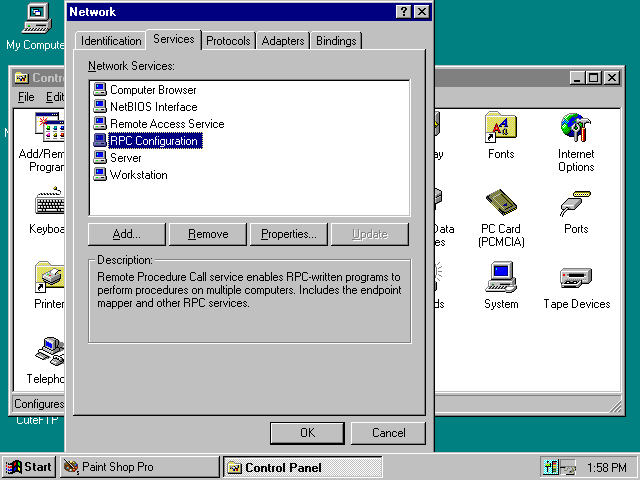Select Workstation text in services list
Image resolution: width=640 pixels, height=480 pixels.
138,176
